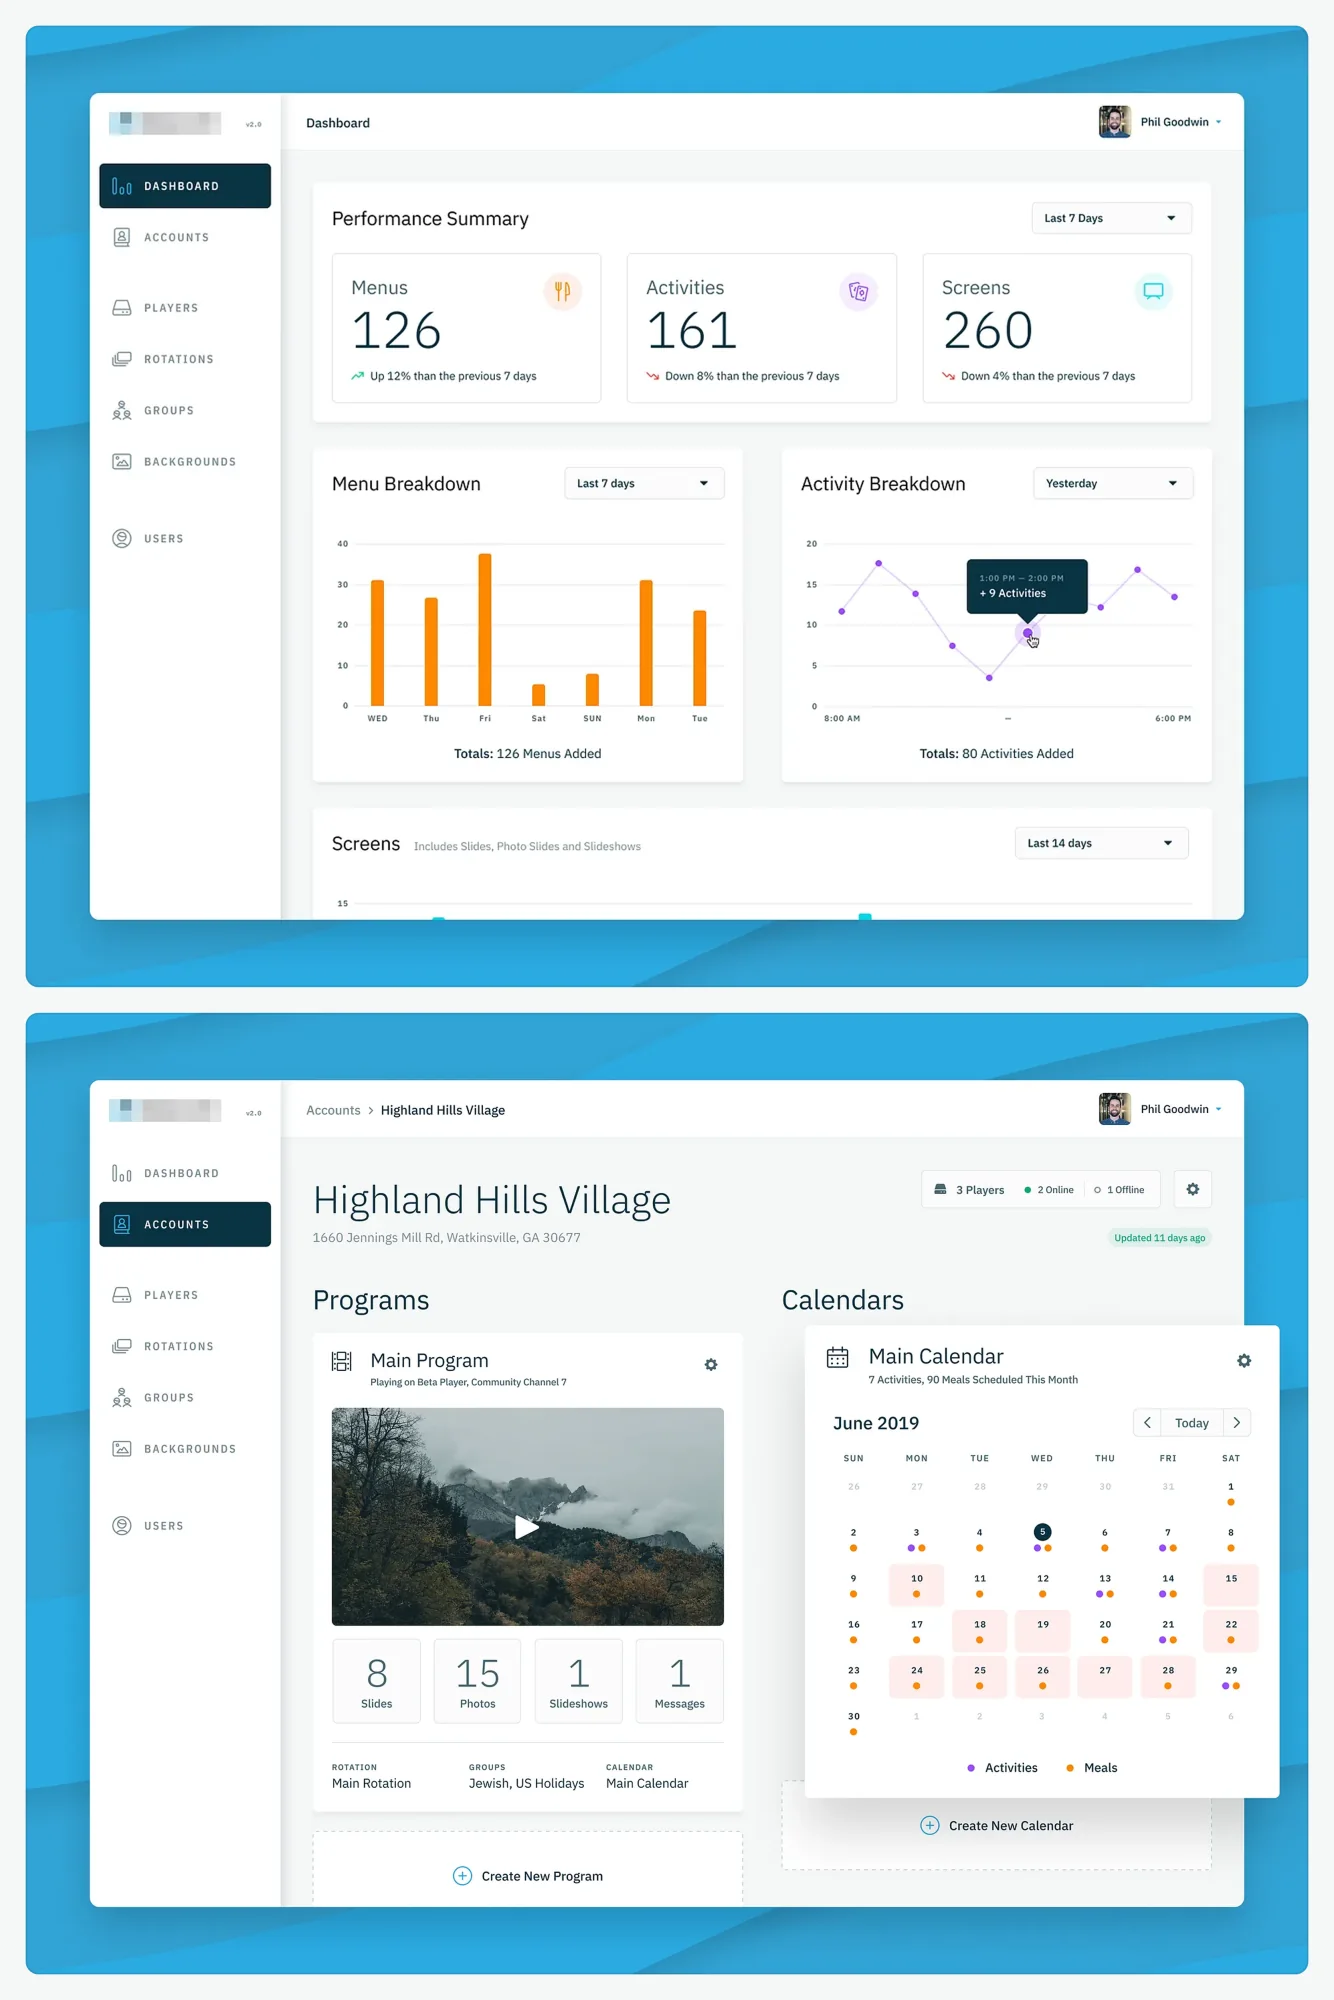Click the Main Calendar calendar icon
Image resolution: width=1334 pixels, height=2000 pixels.
[838, 1358]
